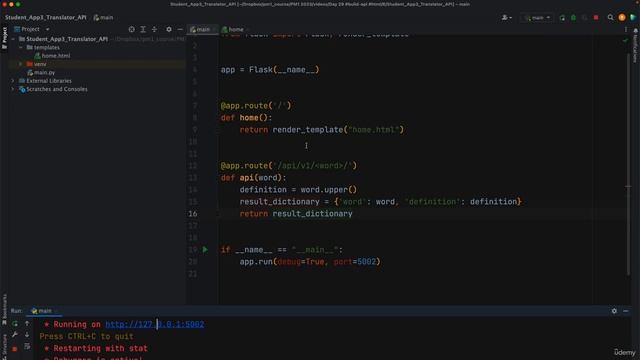Open Run panel gear settings
This screenshot has height=360, width=640.
pyautogui.click(x=614, y=311)
